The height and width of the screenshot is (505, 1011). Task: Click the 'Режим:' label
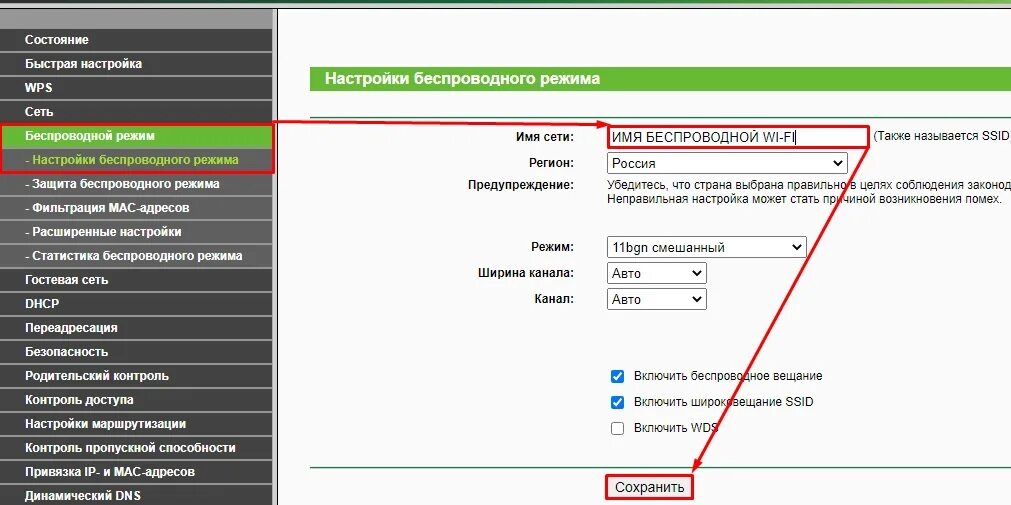[552, 247]
